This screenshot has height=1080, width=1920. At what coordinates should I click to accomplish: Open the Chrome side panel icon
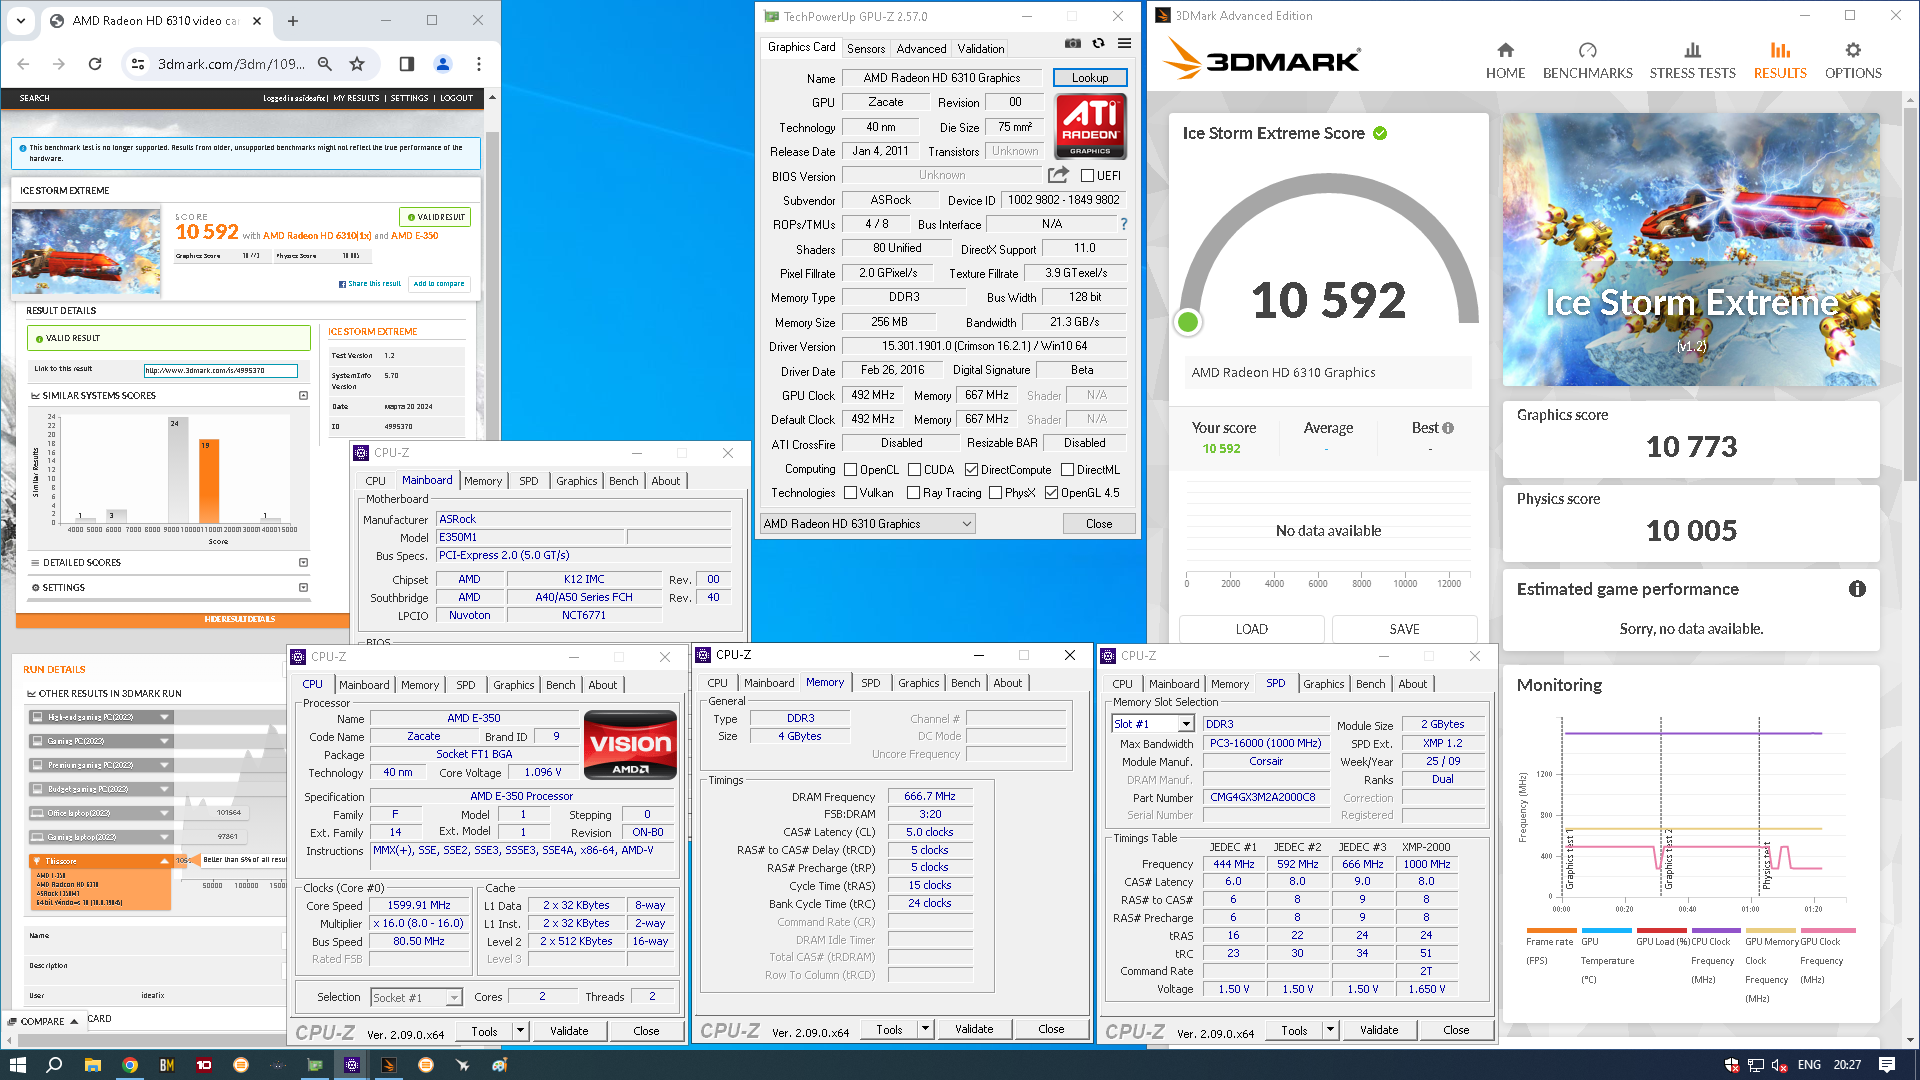click(x=406, y=64)
